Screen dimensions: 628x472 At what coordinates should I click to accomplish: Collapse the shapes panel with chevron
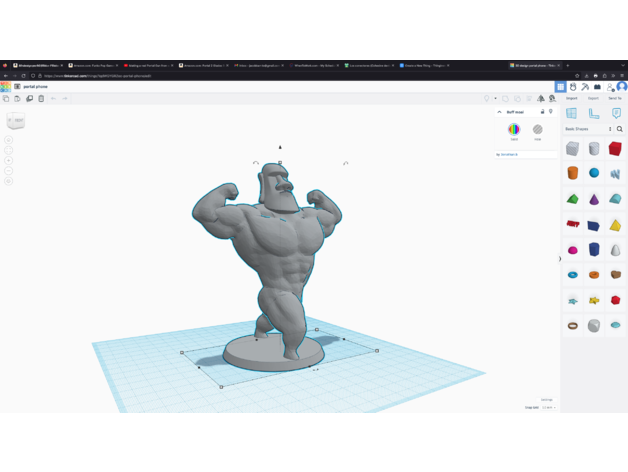click(559, 258)
